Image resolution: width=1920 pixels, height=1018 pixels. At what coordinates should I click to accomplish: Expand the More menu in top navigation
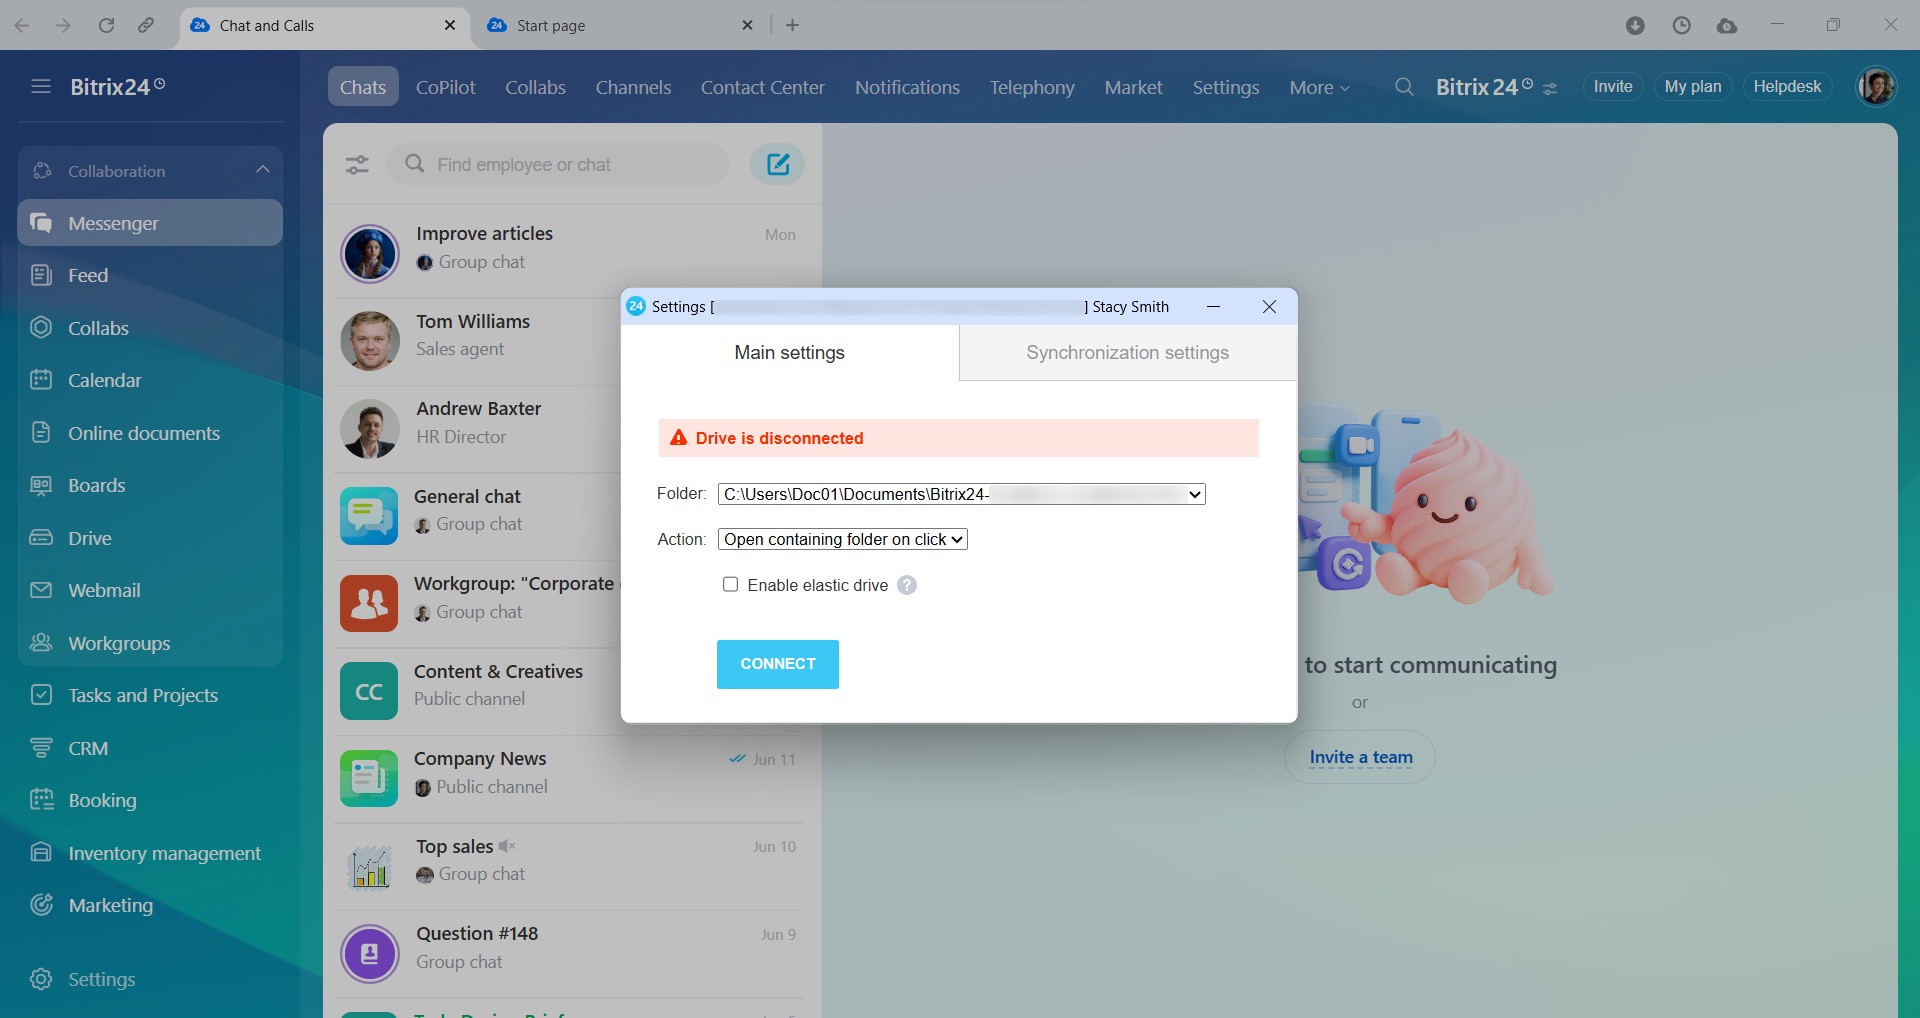[x=1318, y=88]
